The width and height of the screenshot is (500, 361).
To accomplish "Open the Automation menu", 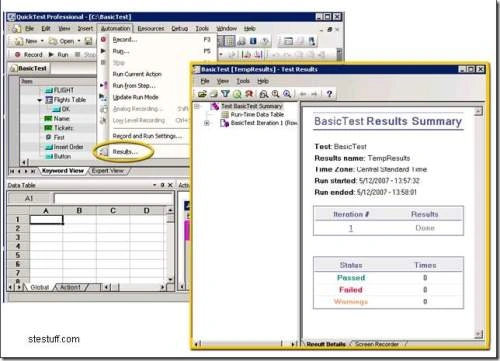I will tap(115, 29).
